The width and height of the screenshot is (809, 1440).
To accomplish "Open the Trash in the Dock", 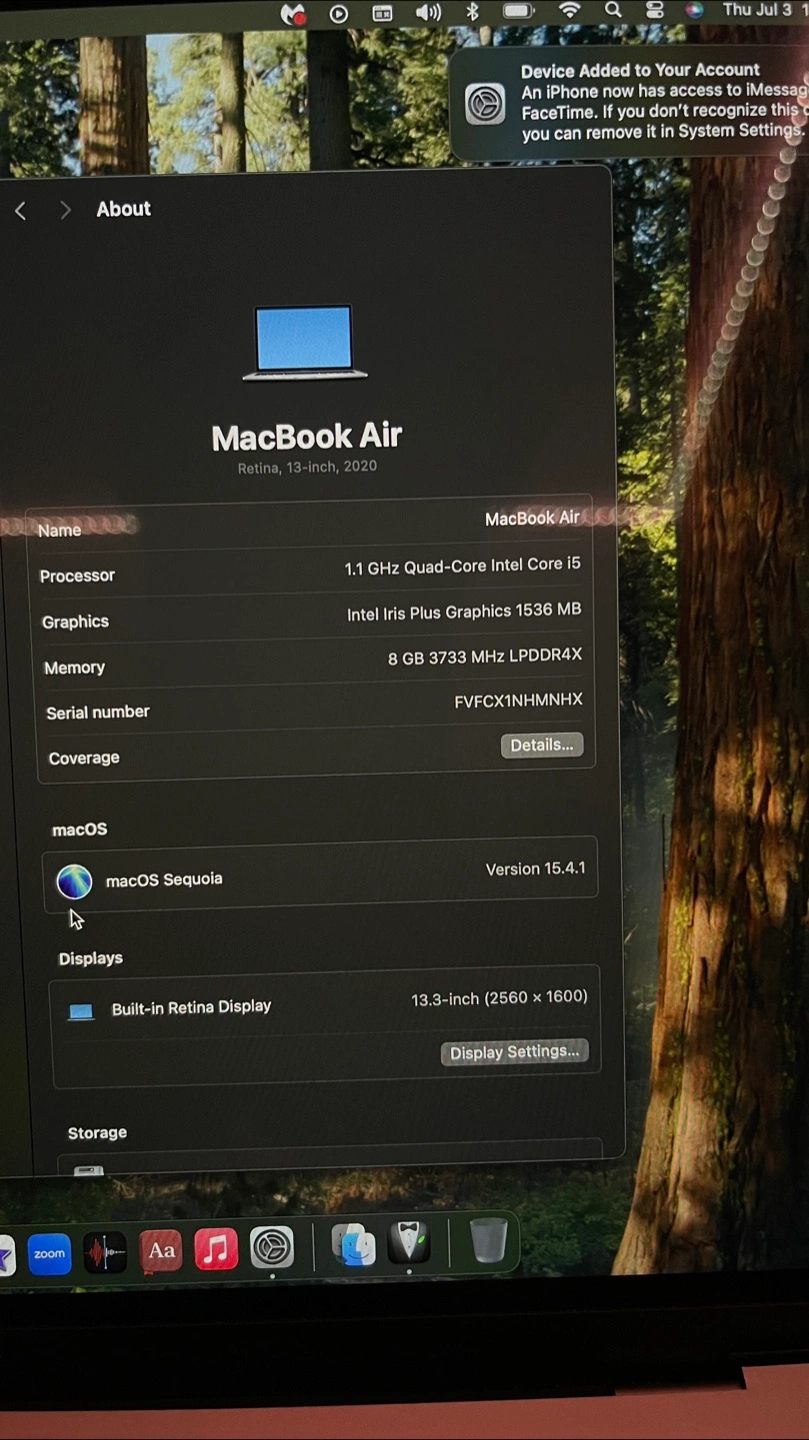I will (488, 1240).
